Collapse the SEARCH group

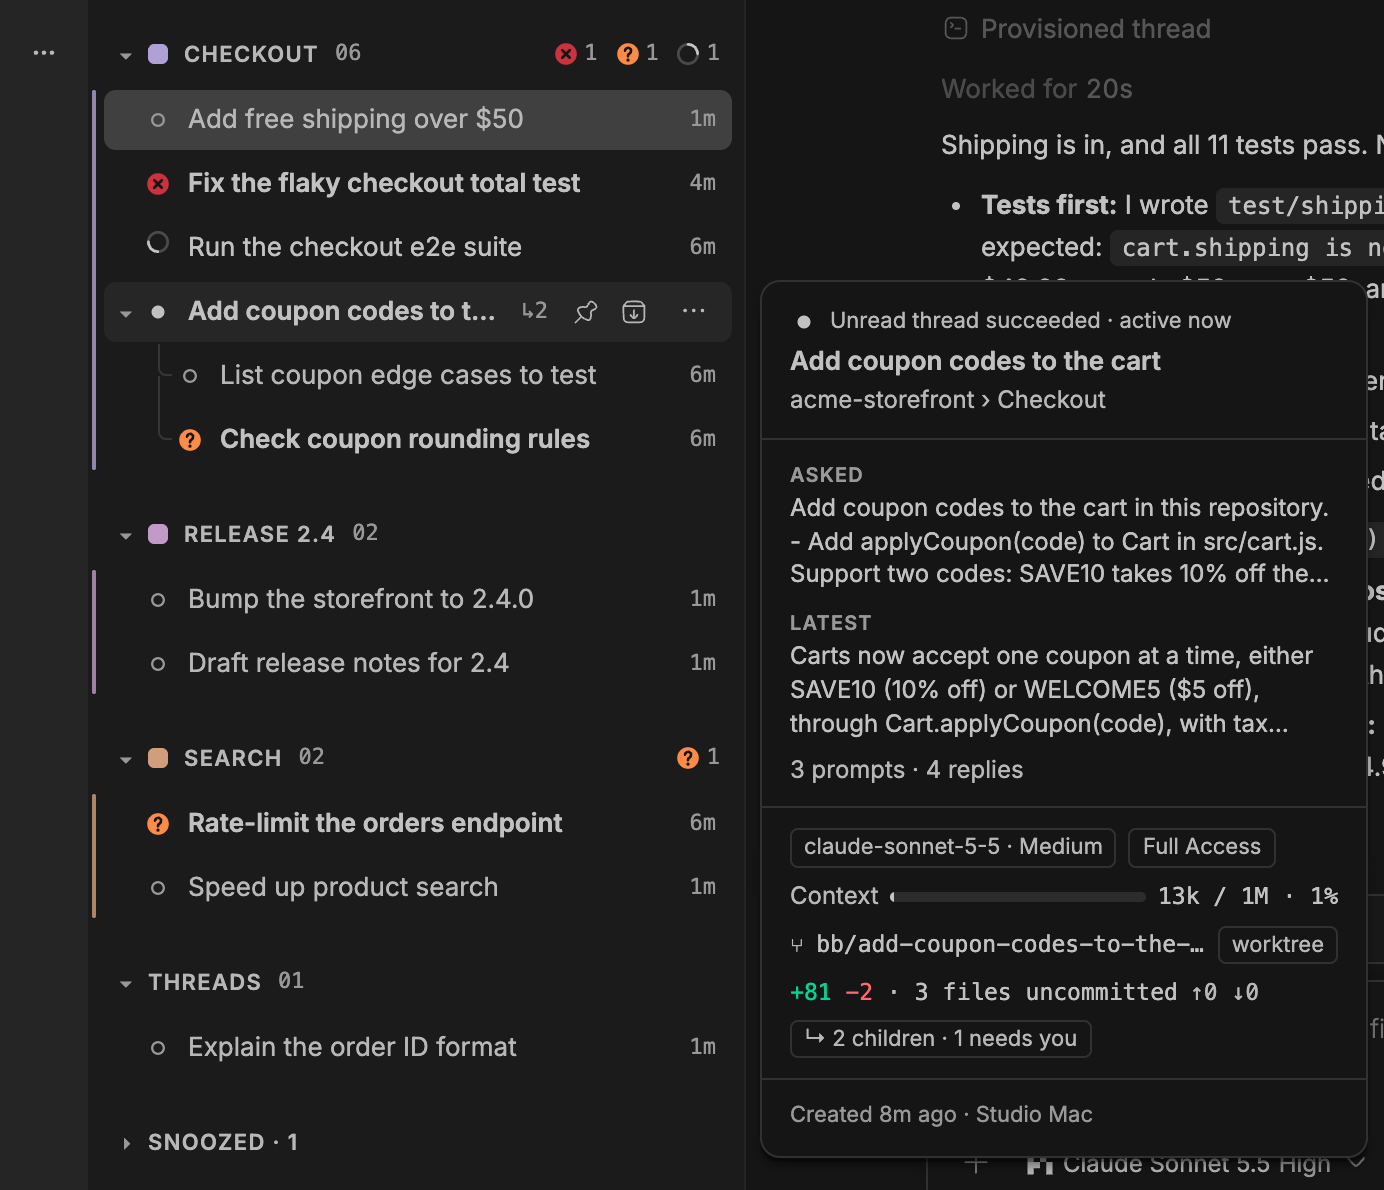click(x=126, y=760)
